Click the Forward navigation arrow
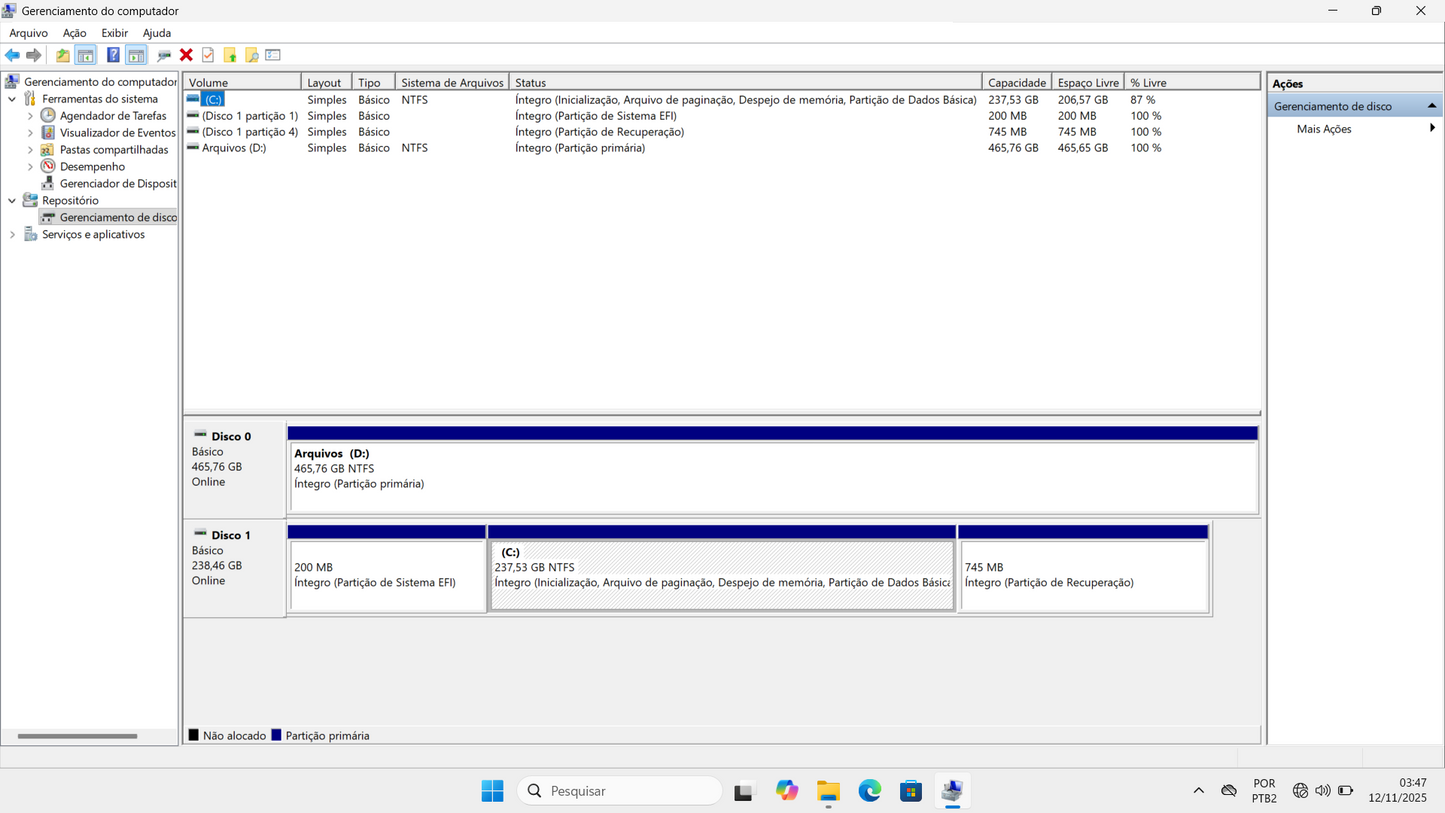The width and height of the screenshot is (1445, 813). tap(33, 55)
